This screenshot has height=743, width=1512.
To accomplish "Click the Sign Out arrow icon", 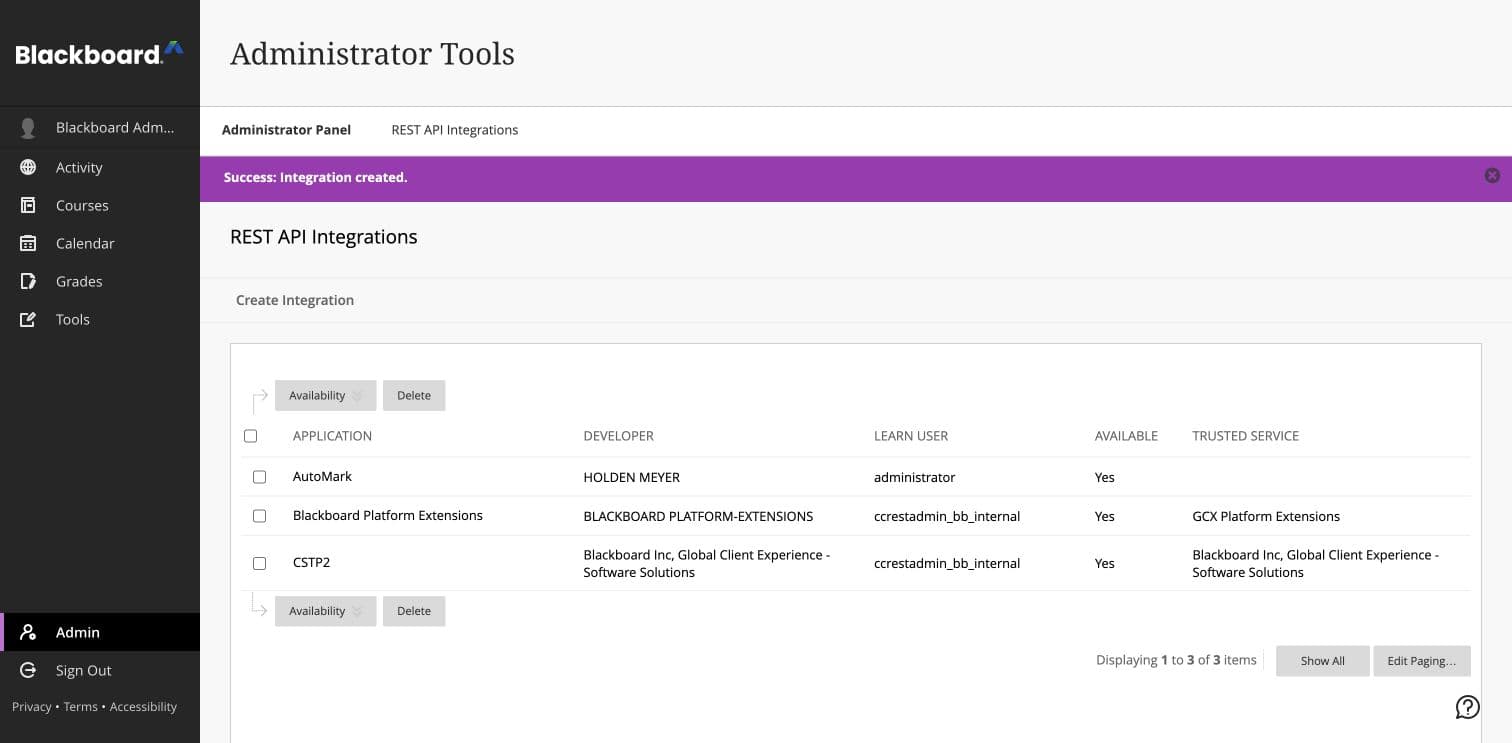I will (x=28, y=670).
